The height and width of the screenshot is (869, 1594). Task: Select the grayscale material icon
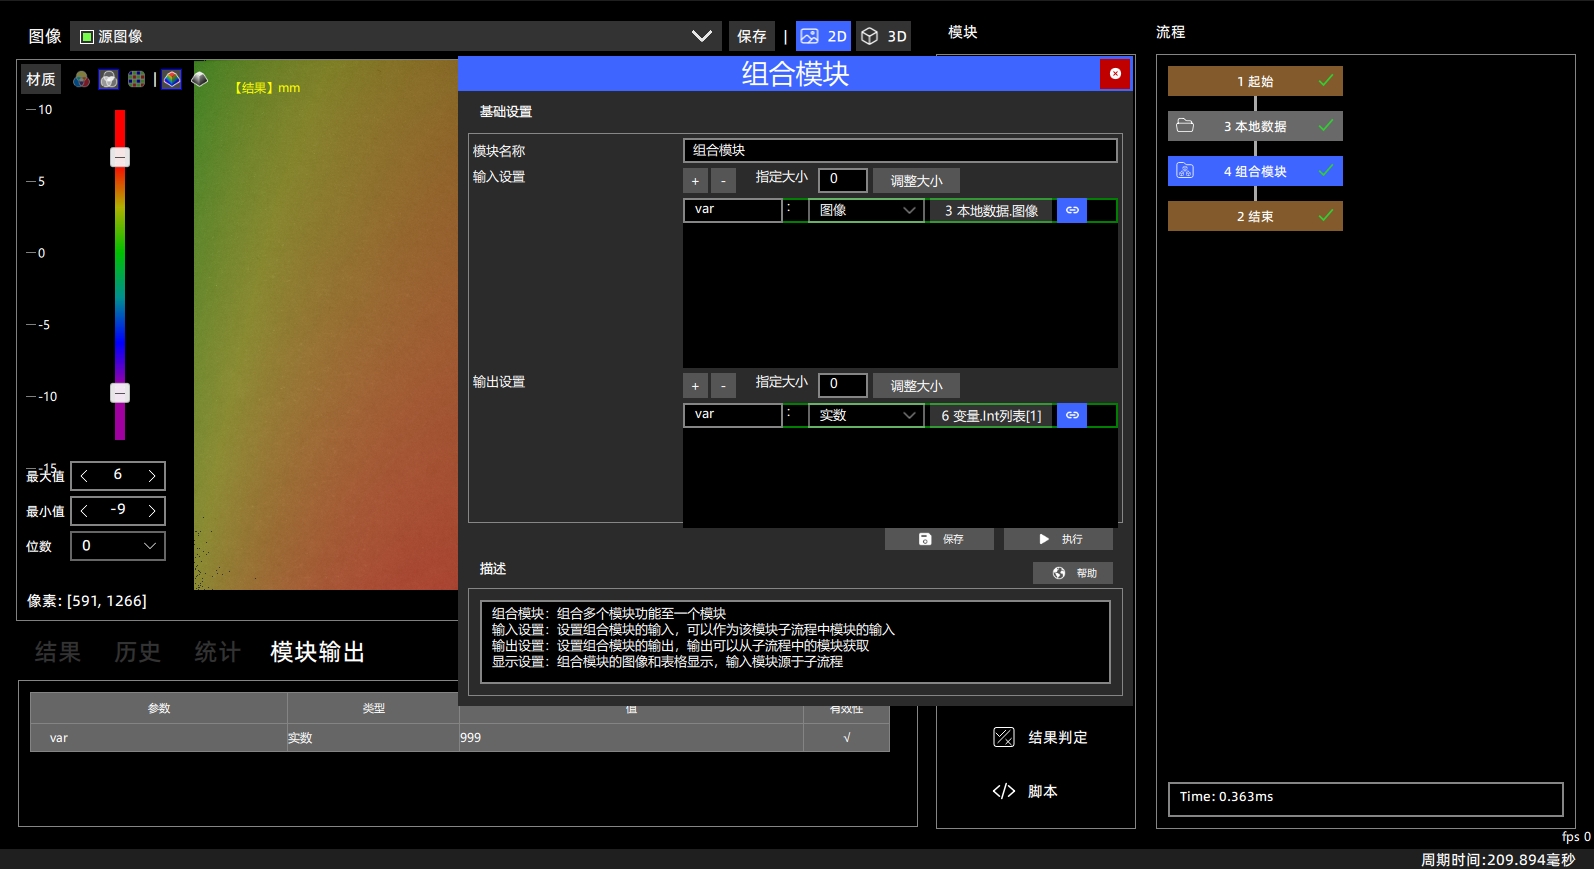(109, 79)
